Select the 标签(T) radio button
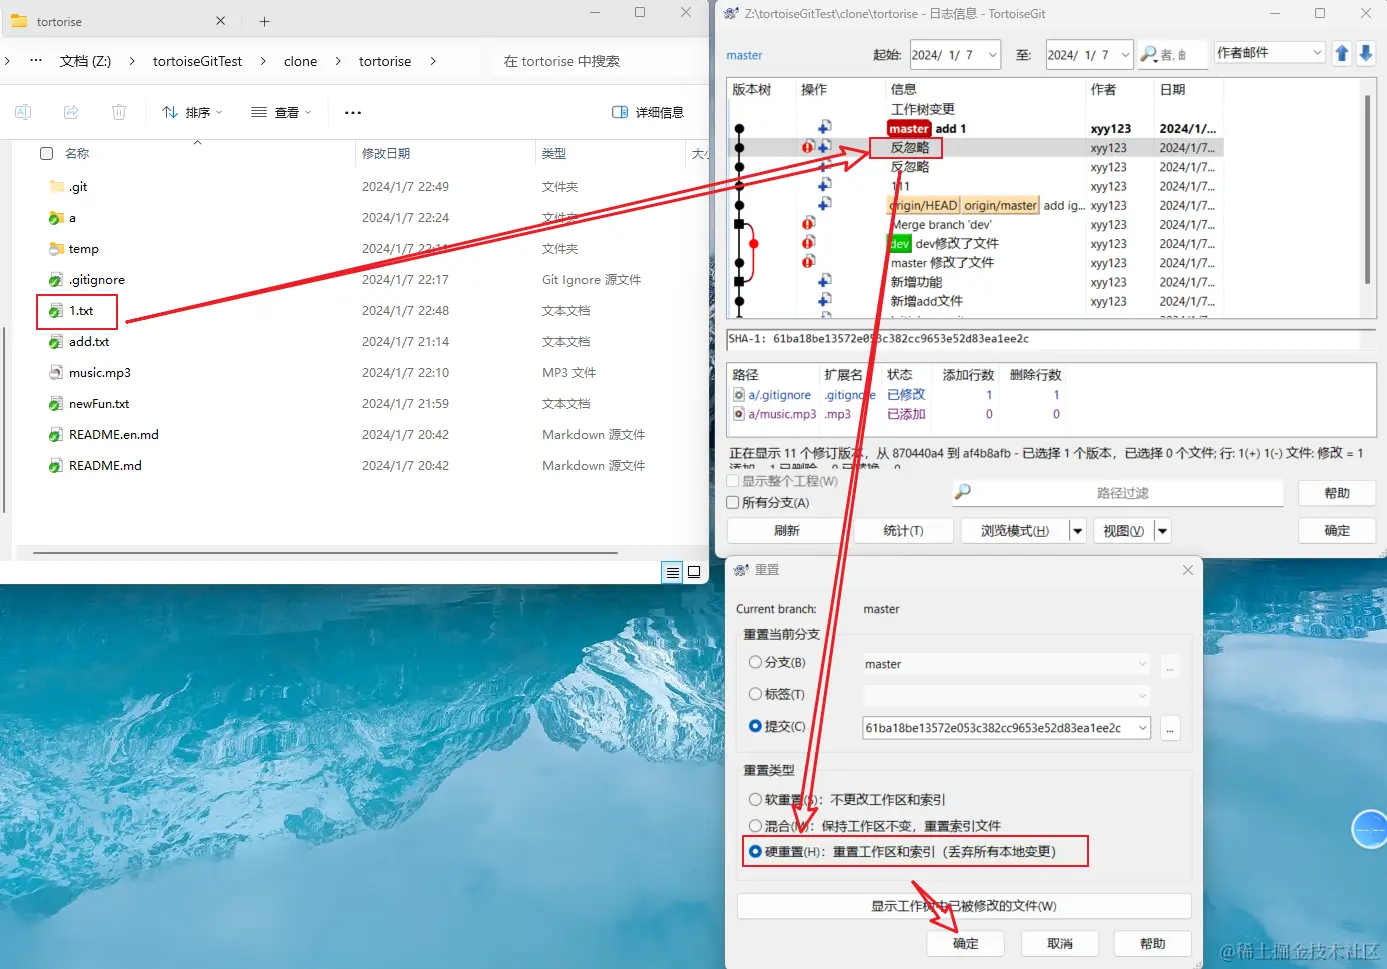The height and width of the screenshot is (969, 1387). coord(755,694)
